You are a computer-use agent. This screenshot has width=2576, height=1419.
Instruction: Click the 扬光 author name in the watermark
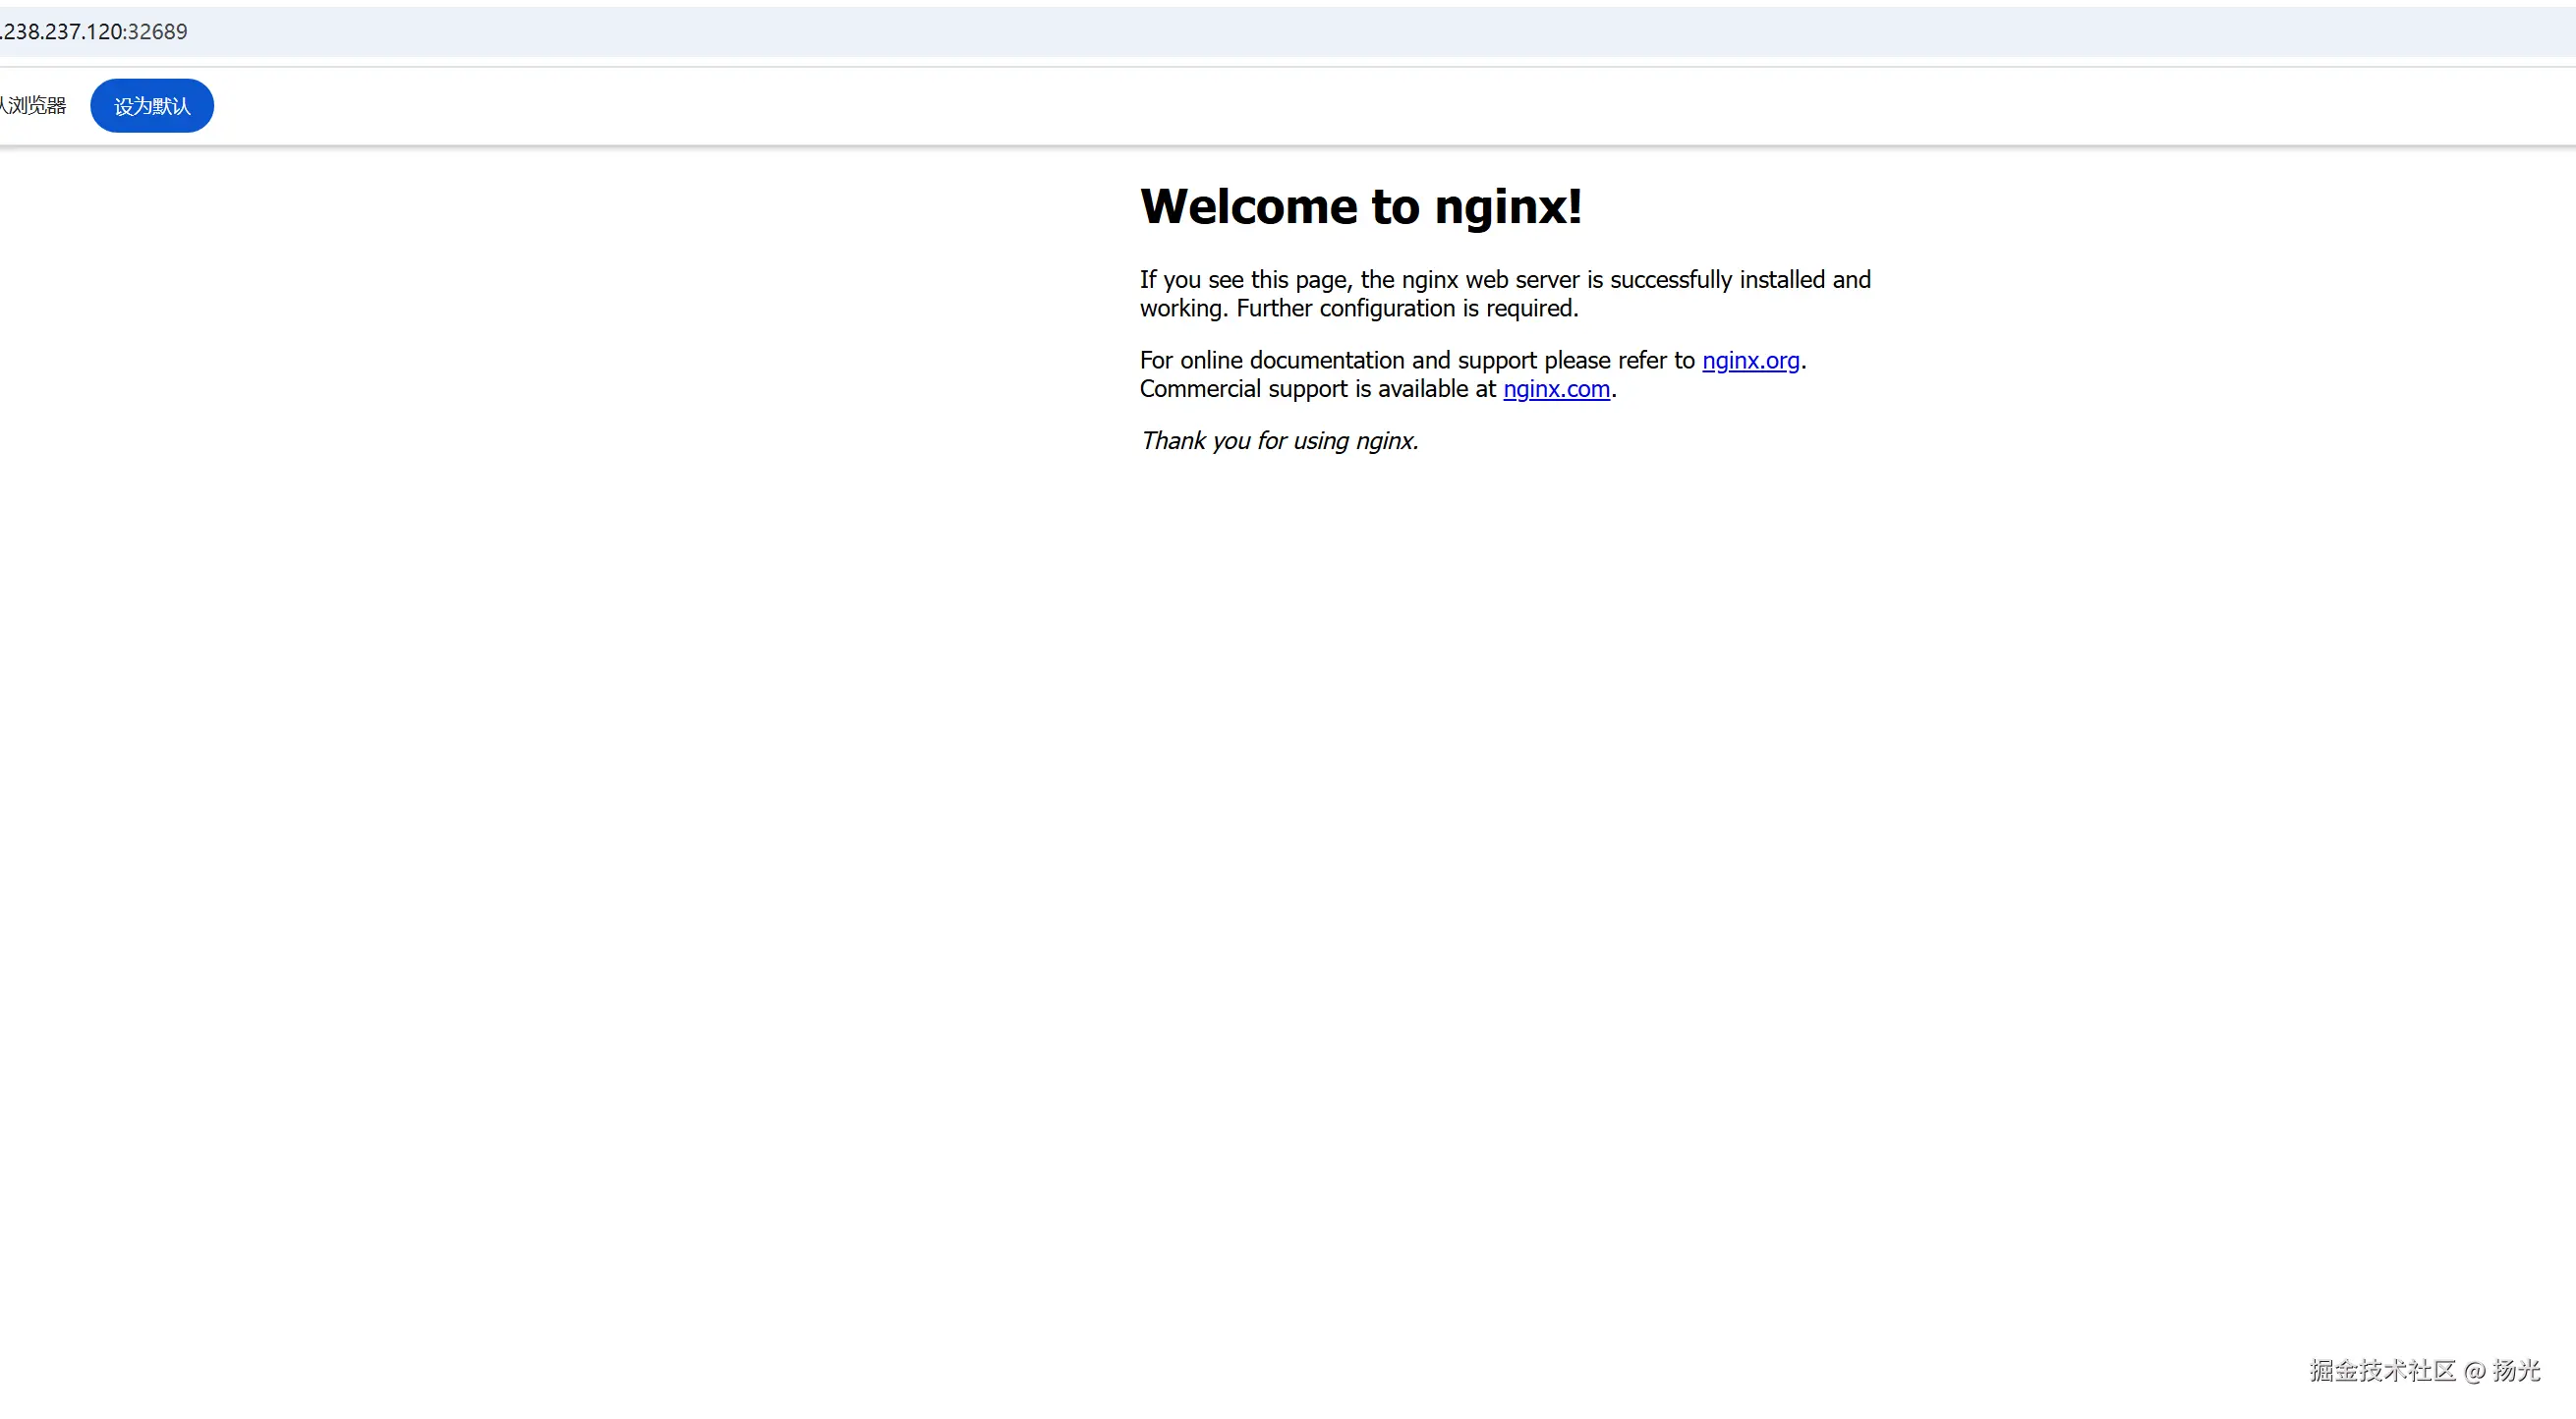point(2516,1371)
